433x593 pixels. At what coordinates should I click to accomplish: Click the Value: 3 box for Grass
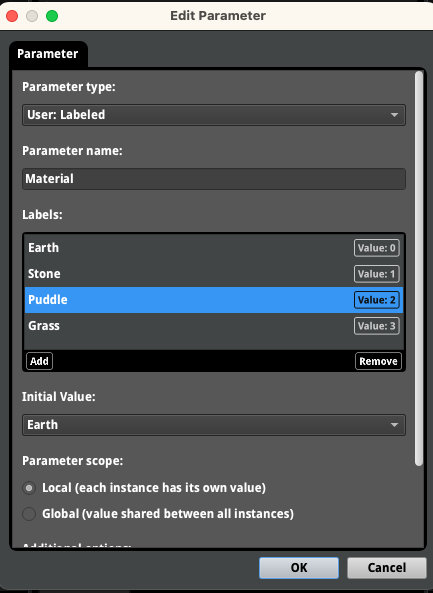coord(377,326)
